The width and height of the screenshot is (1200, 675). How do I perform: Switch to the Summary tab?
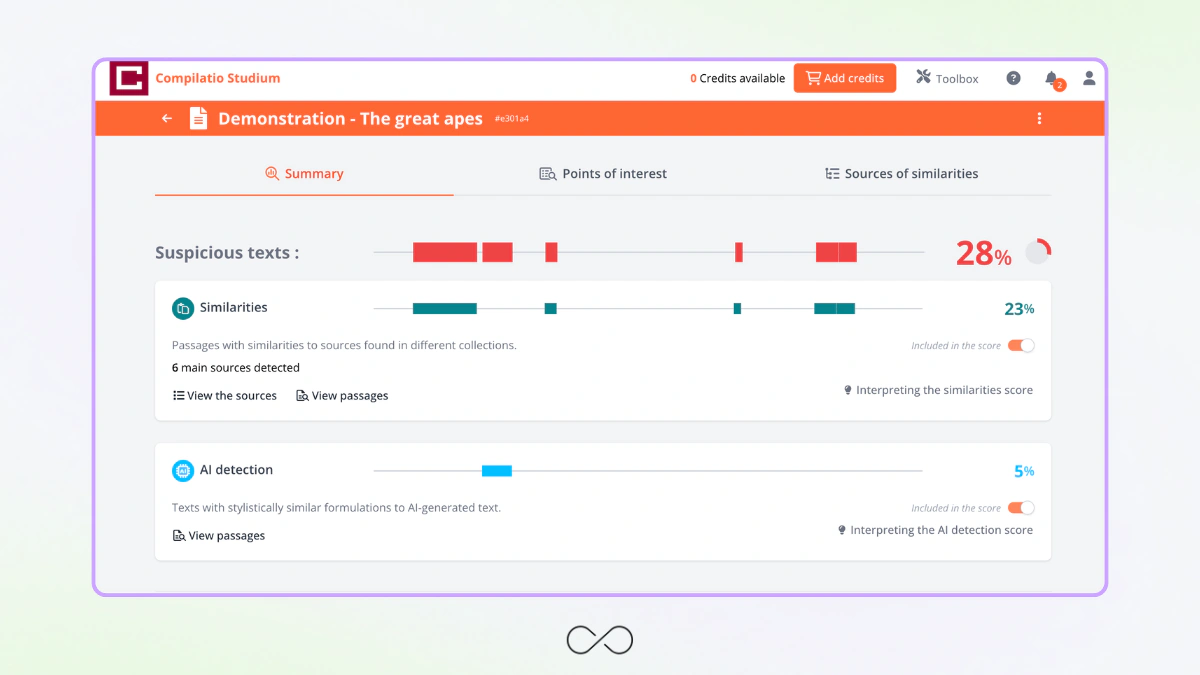304,174
